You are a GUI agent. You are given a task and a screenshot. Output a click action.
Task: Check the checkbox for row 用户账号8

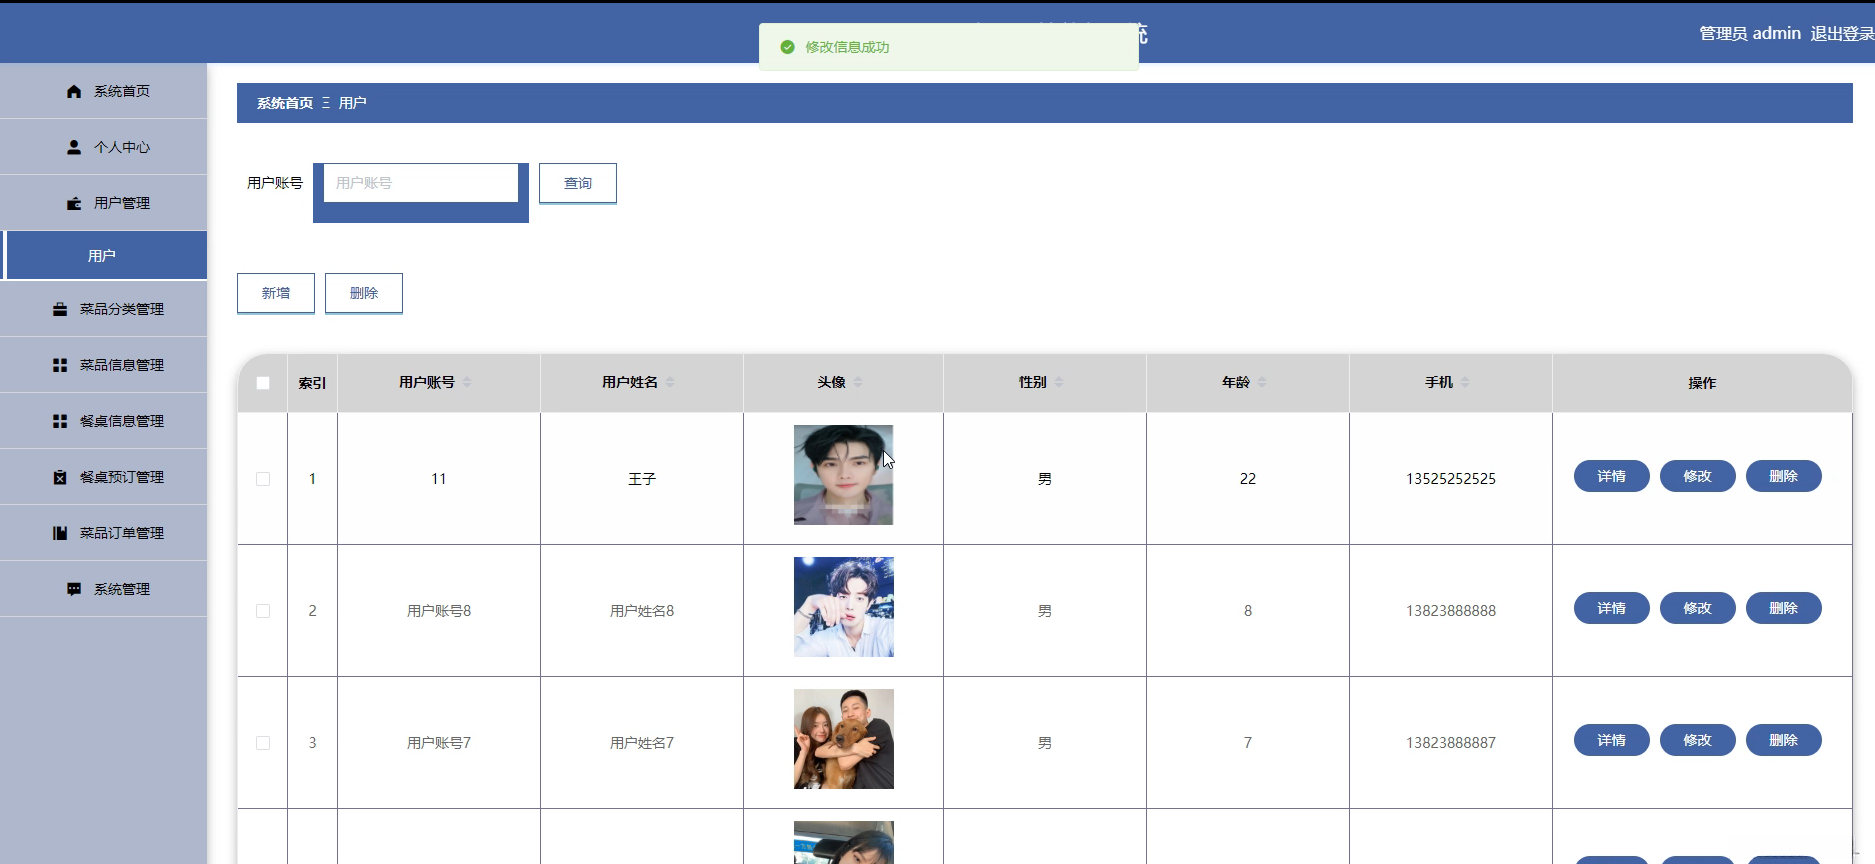pos(263,611)
